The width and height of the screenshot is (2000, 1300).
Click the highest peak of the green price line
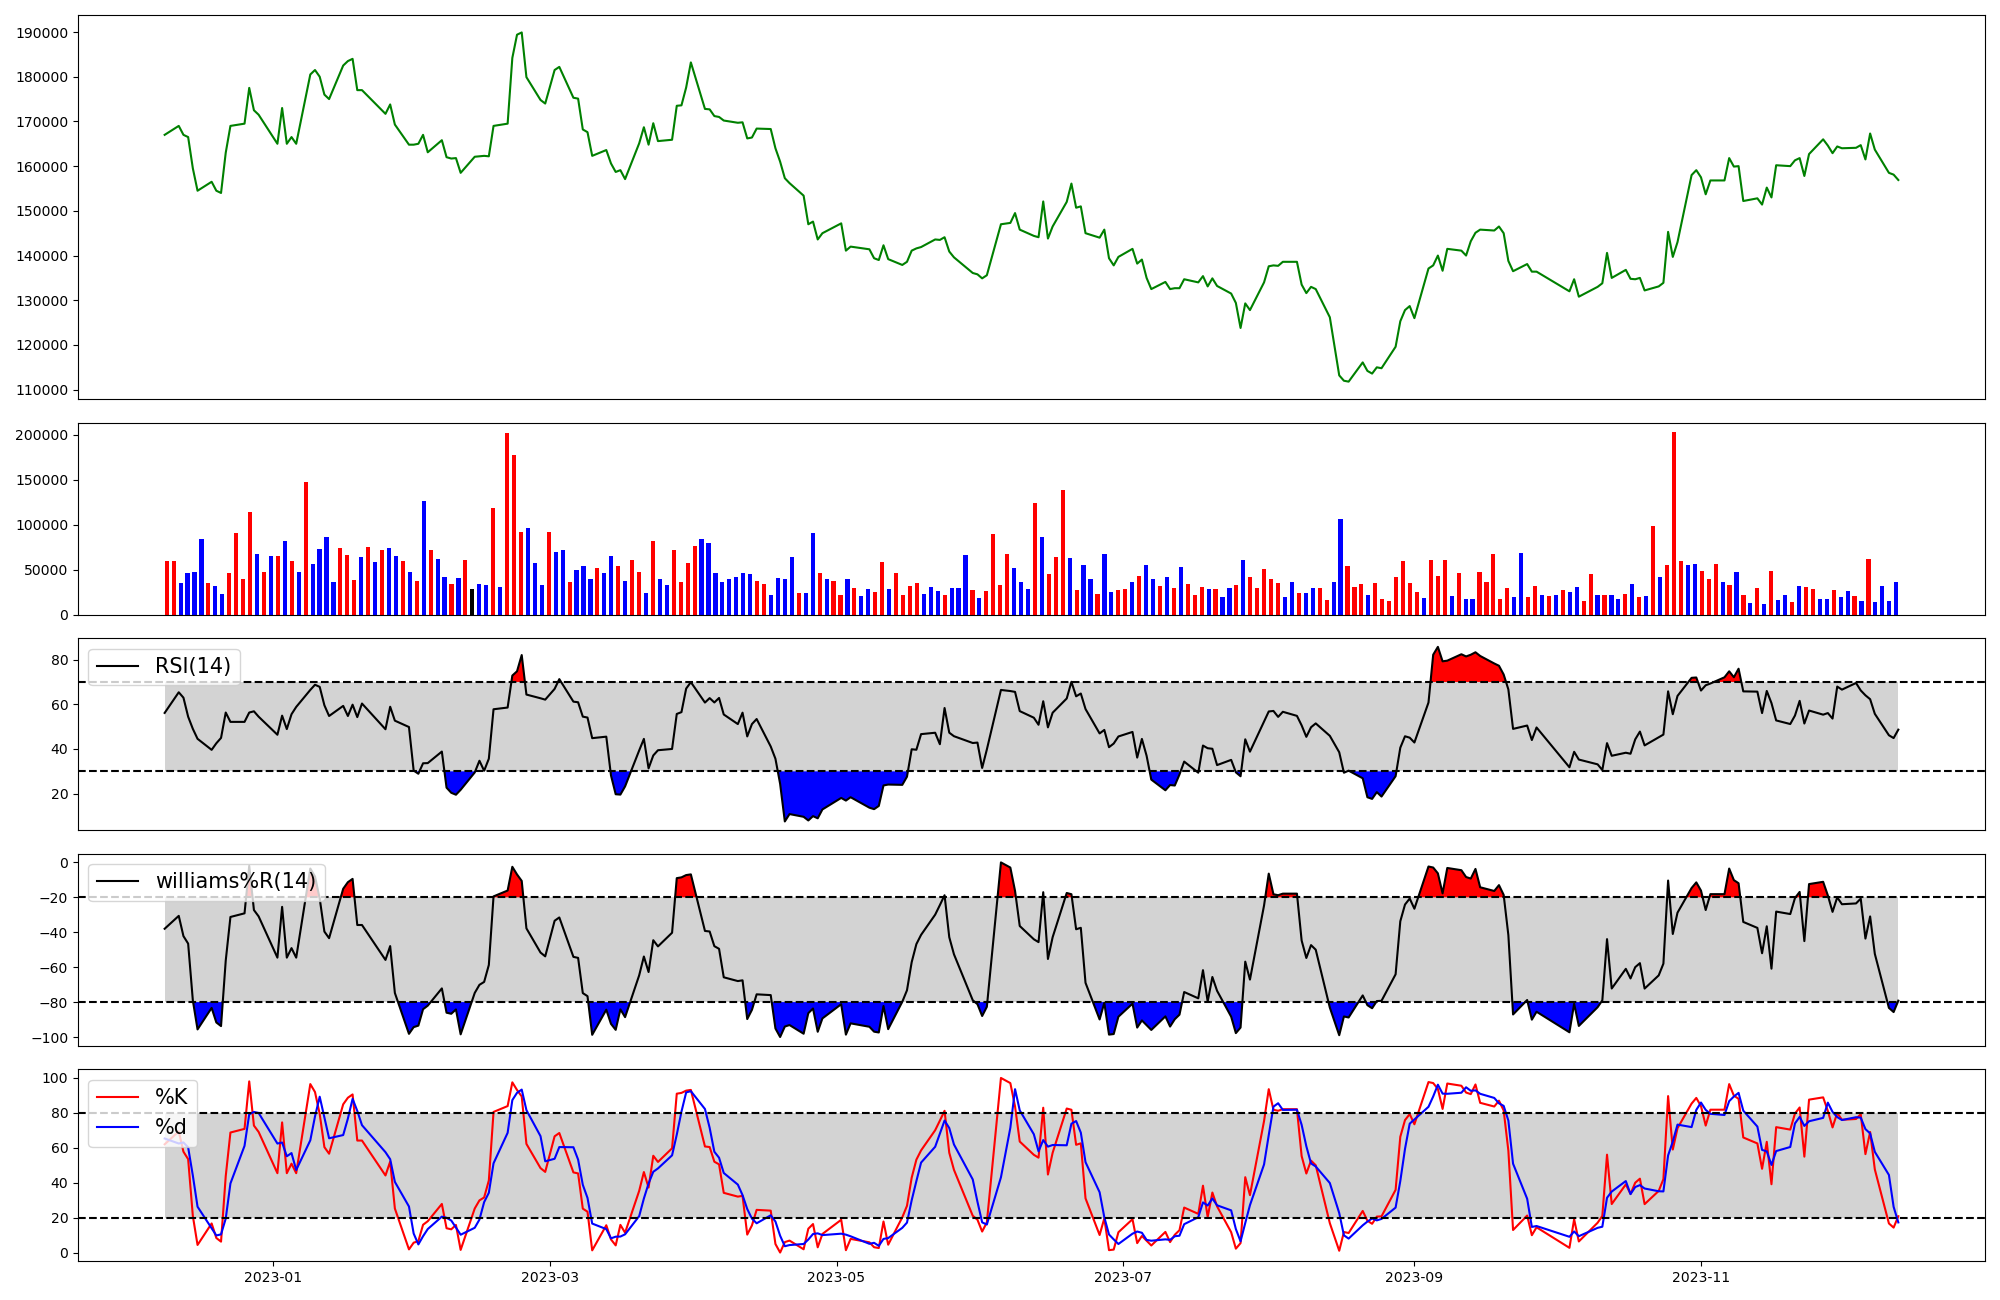(521, 33)
